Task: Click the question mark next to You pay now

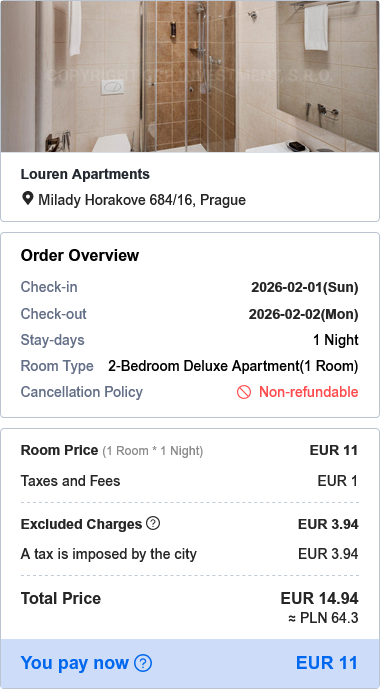Action: [x=143, y=663]
